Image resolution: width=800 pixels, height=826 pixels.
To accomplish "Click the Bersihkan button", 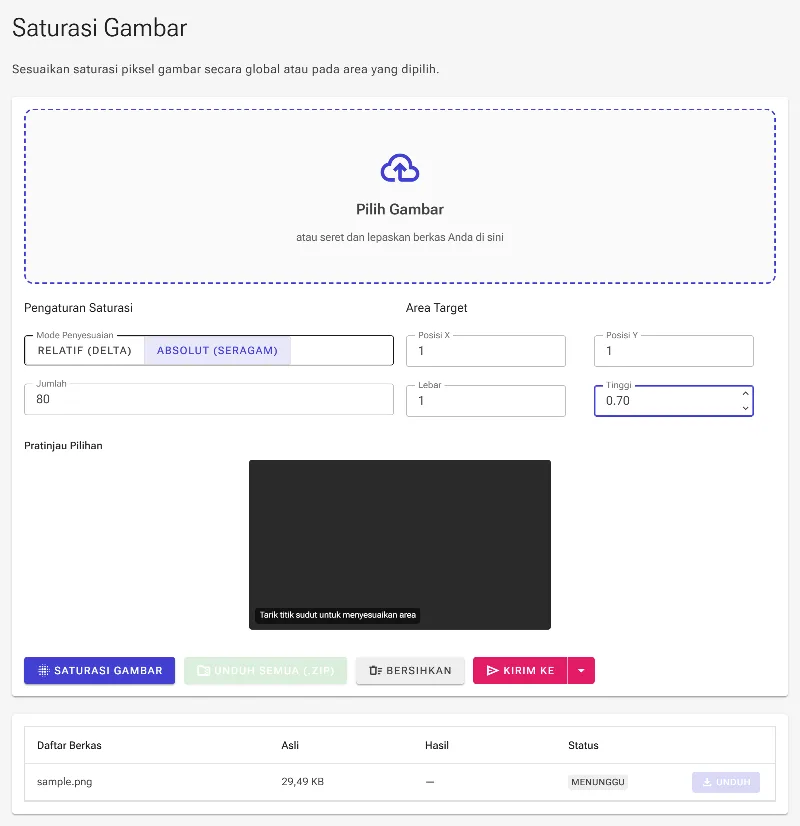I will [x=410, y=671].
